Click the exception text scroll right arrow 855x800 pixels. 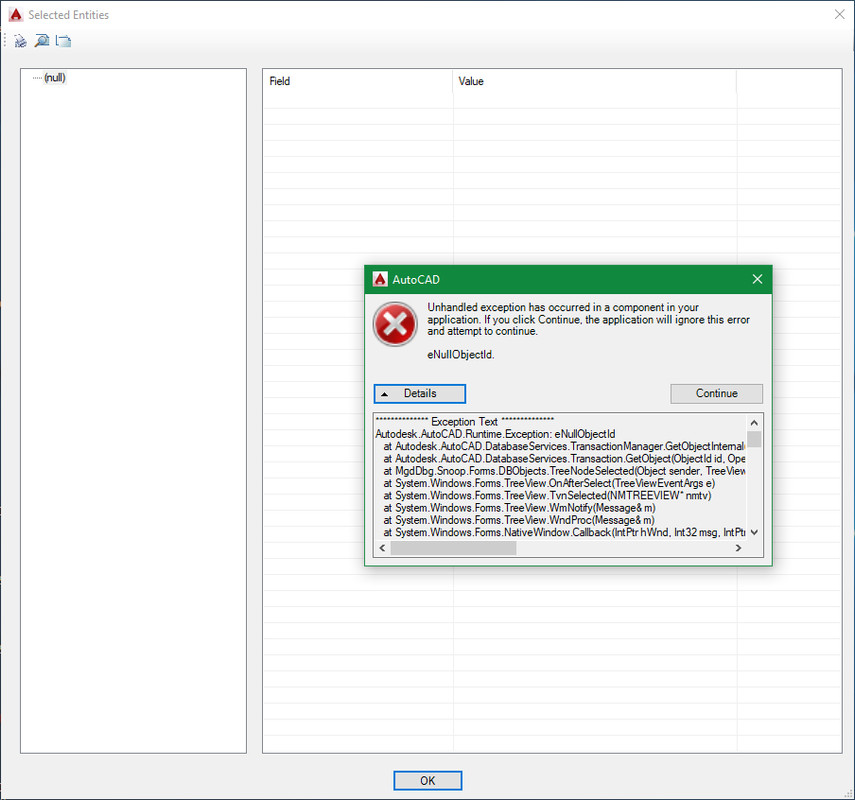click(738, 548)
